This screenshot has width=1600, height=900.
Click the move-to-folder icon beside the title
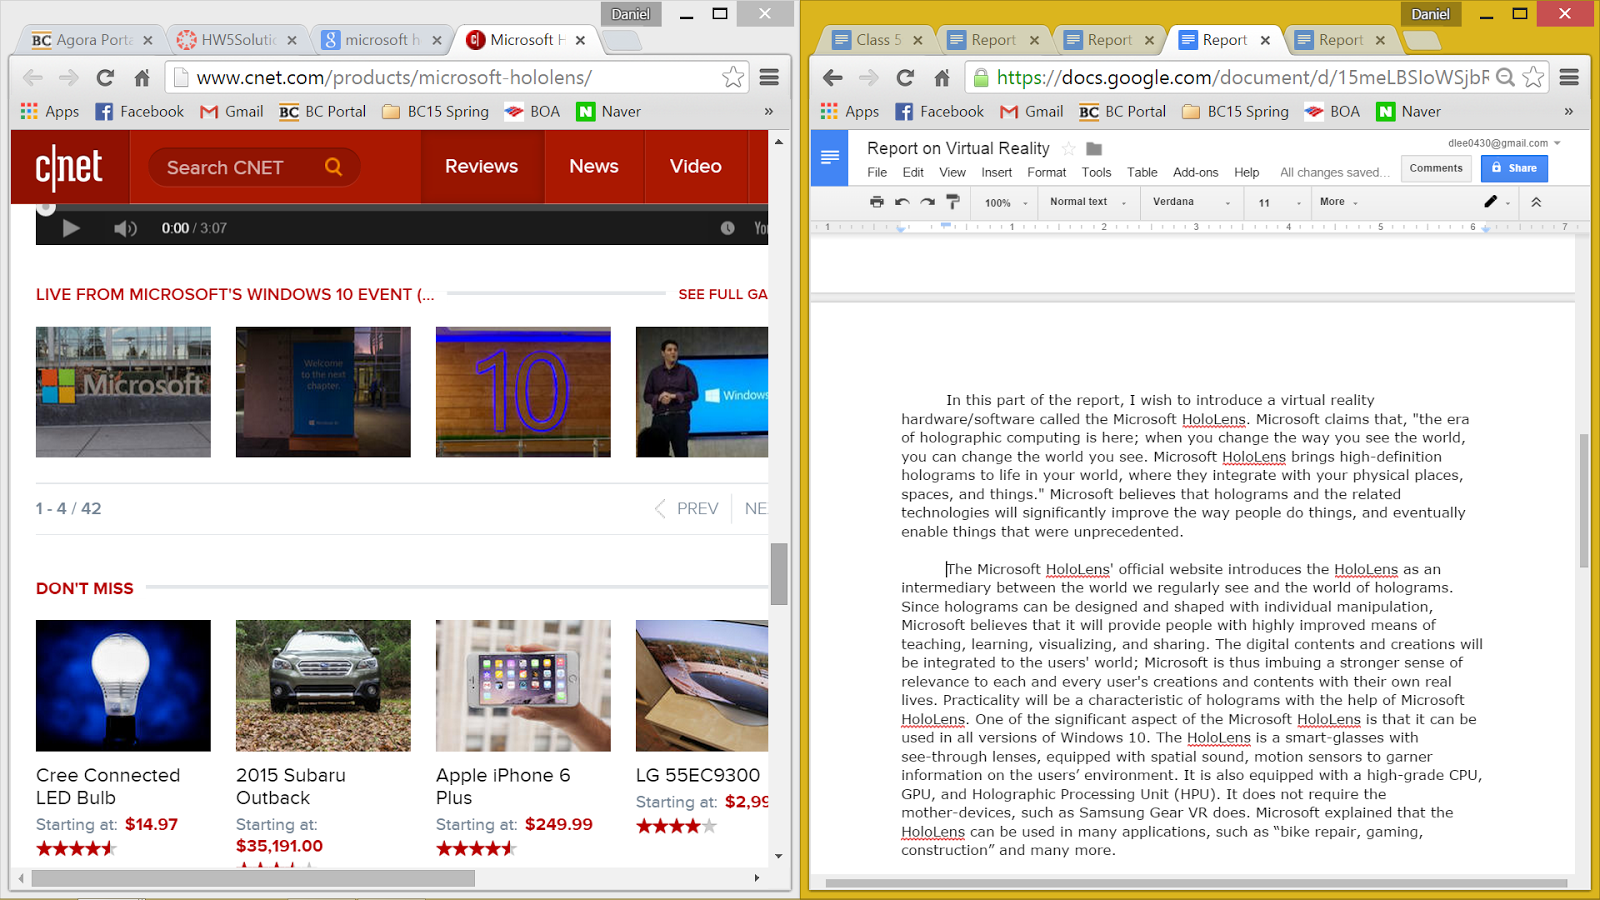(x=1094, y=148)
